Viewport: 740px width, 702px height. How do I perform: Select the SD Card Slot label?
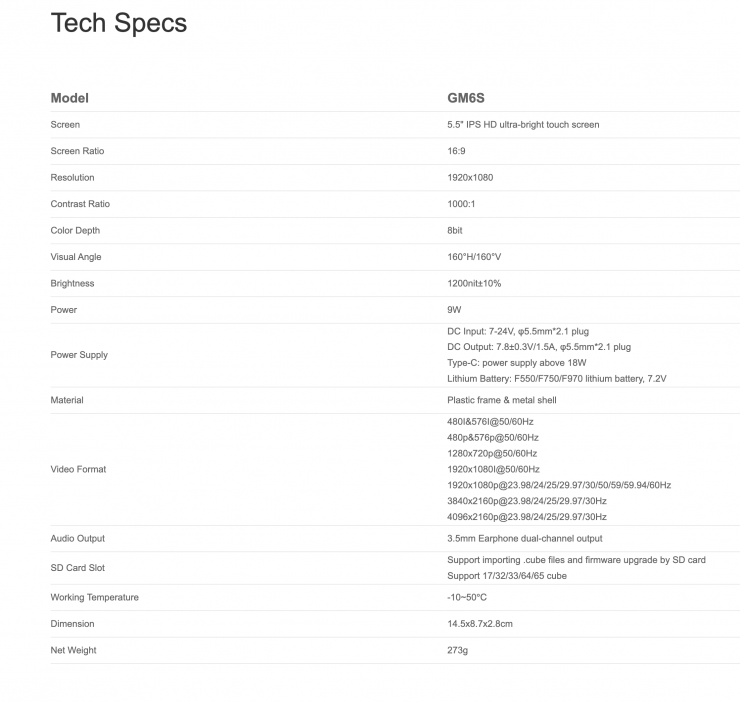(x=77, y=568)
